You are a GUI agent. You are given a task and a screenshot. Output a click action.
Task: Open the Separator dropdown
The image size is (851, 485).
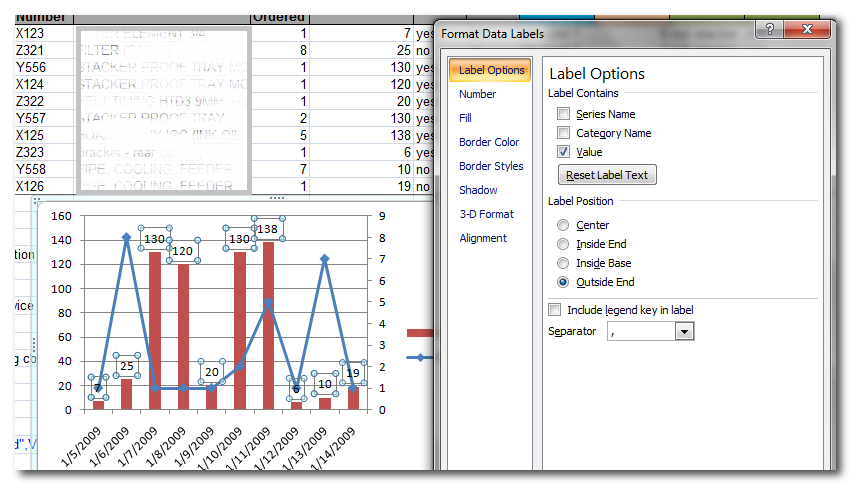pyautogui.click(x=684, y=331)
